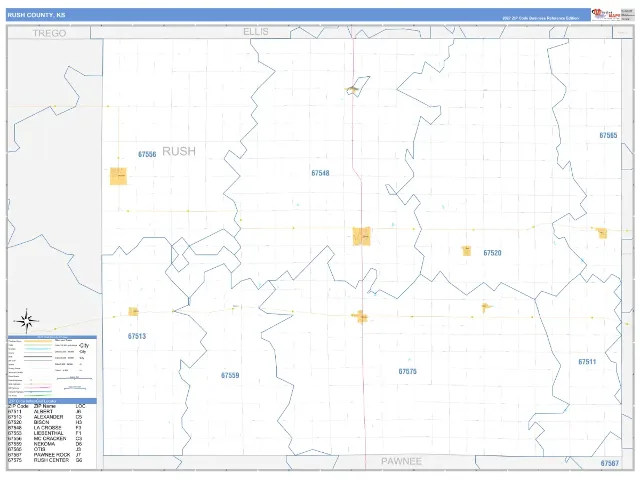
Task: Click the map publisher logo
Action: pyautogui.click(x=606, y=14)
